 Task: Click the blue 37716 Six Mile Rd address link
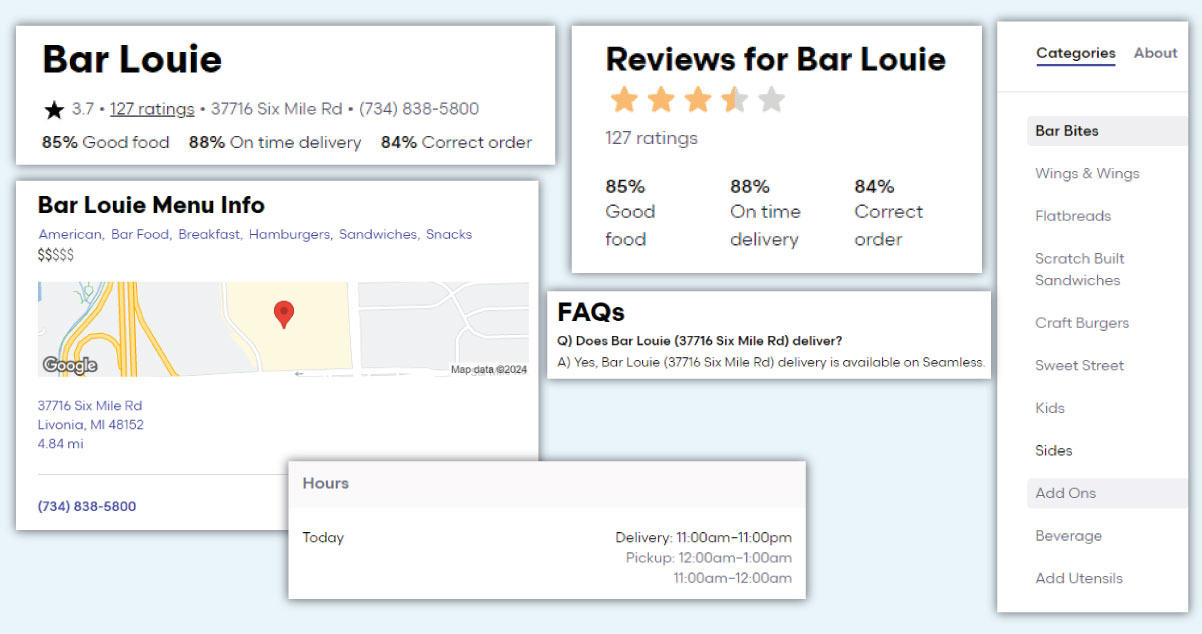[90, 406]
